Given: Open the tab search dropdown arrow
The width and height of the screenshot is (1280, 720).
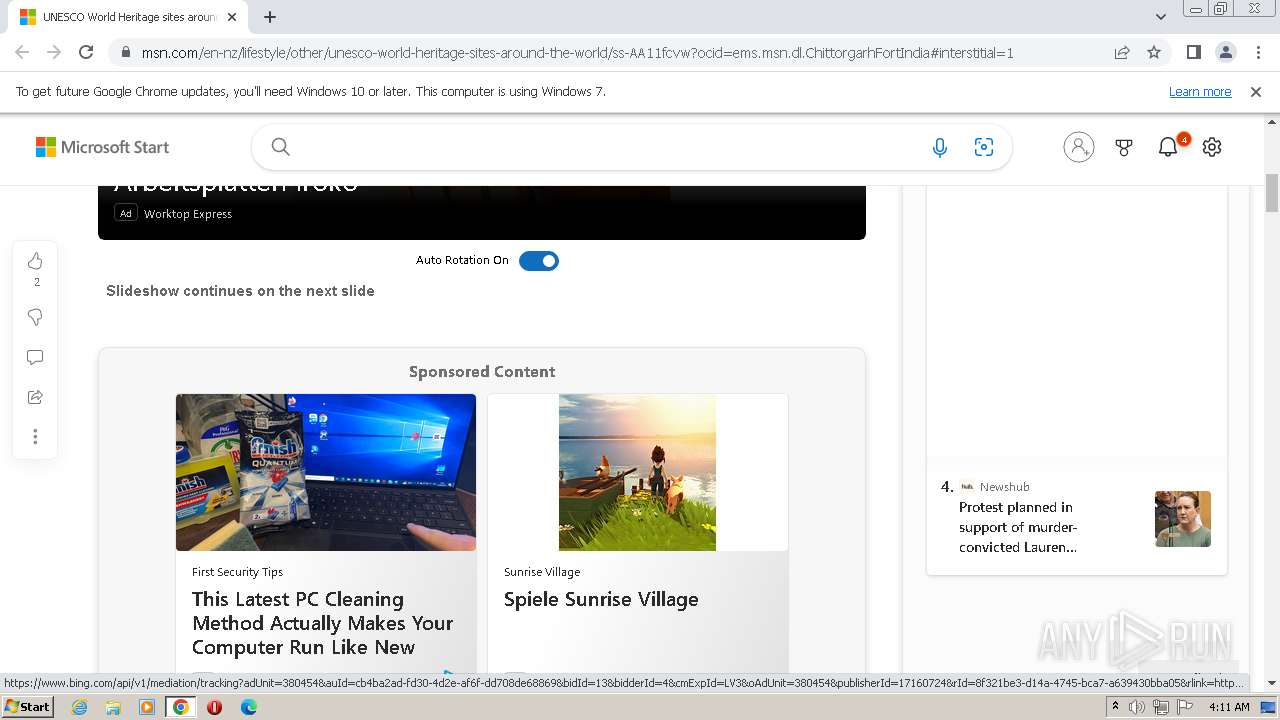Looking at the screenshot, I should coord(1160,17).
